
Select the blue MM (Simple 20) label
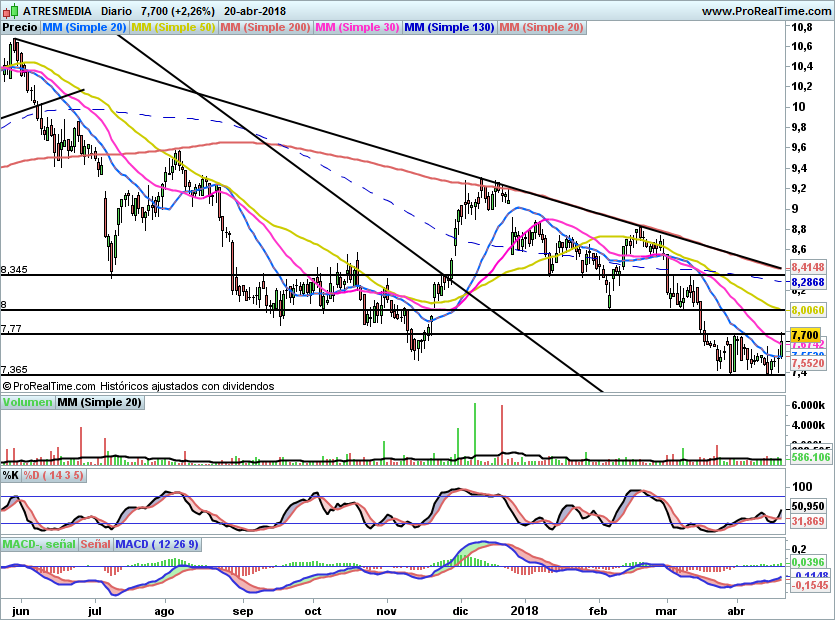point(84,28)
